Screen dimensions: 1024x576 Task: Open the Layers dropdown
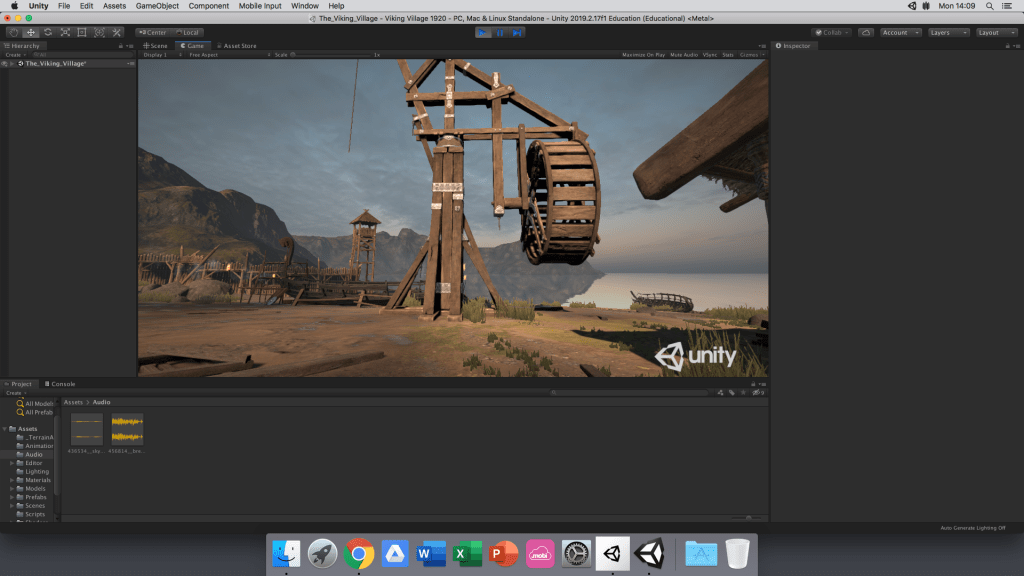tap(948, 32)
